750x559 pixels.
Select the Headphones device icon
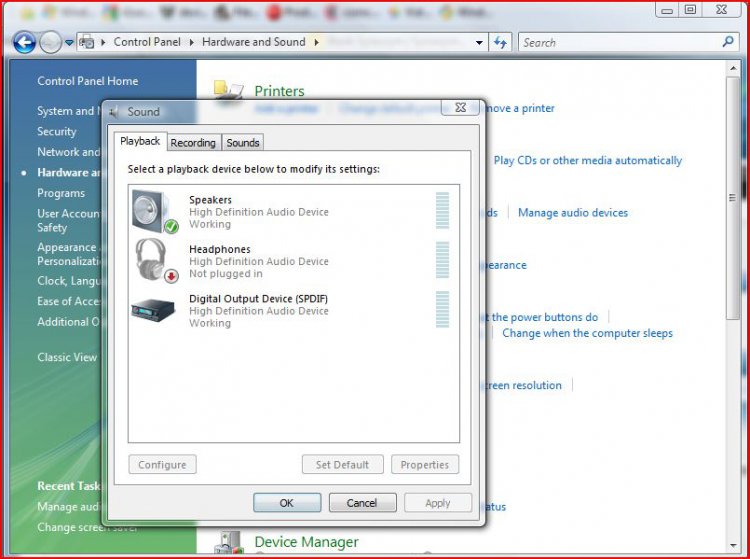156,261
